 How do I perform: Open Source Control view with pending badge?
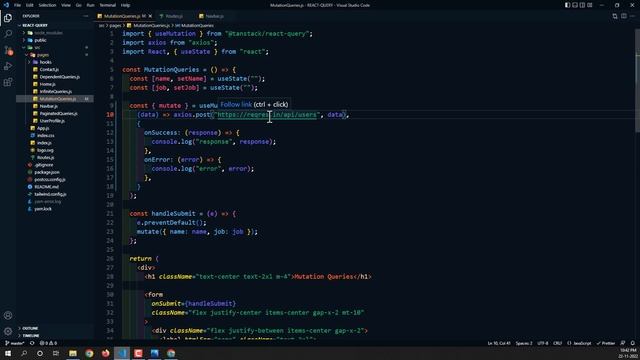[x=8, y=50]
